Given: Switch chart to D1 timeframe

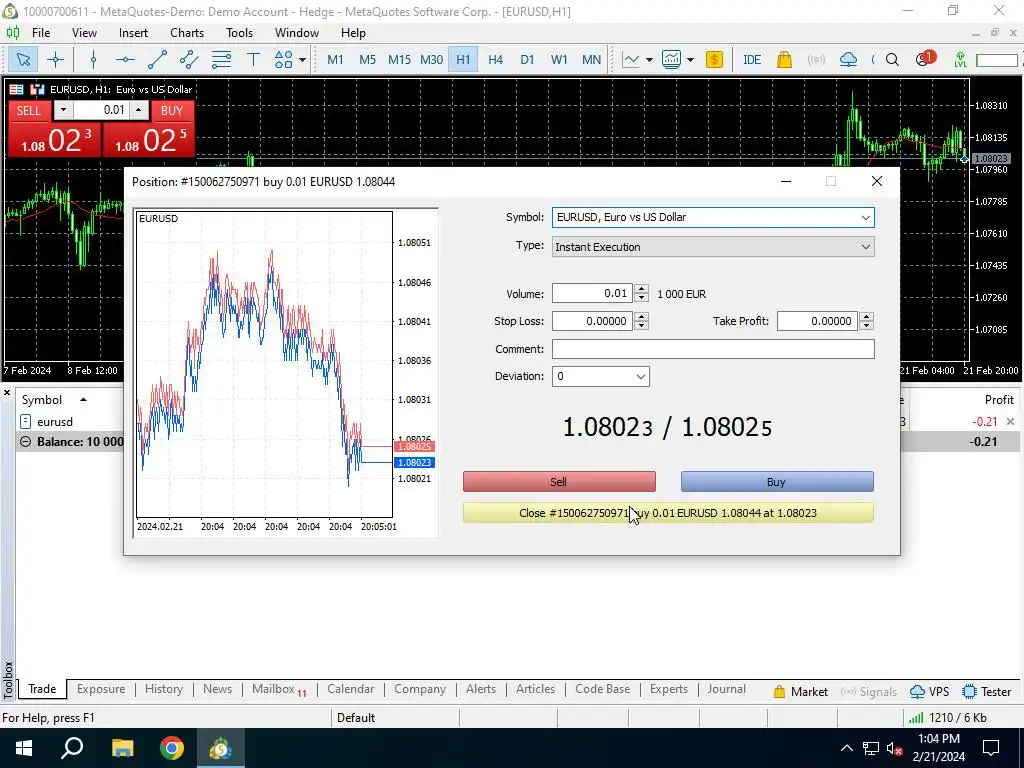Looking at the screenshot, I should [527, 60].
